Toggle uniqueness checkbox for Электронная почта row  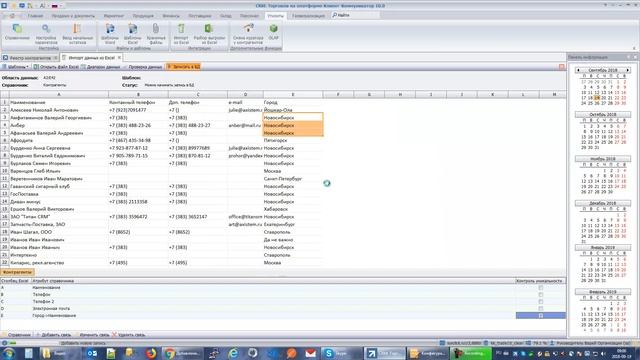click(x=540, y=309)
